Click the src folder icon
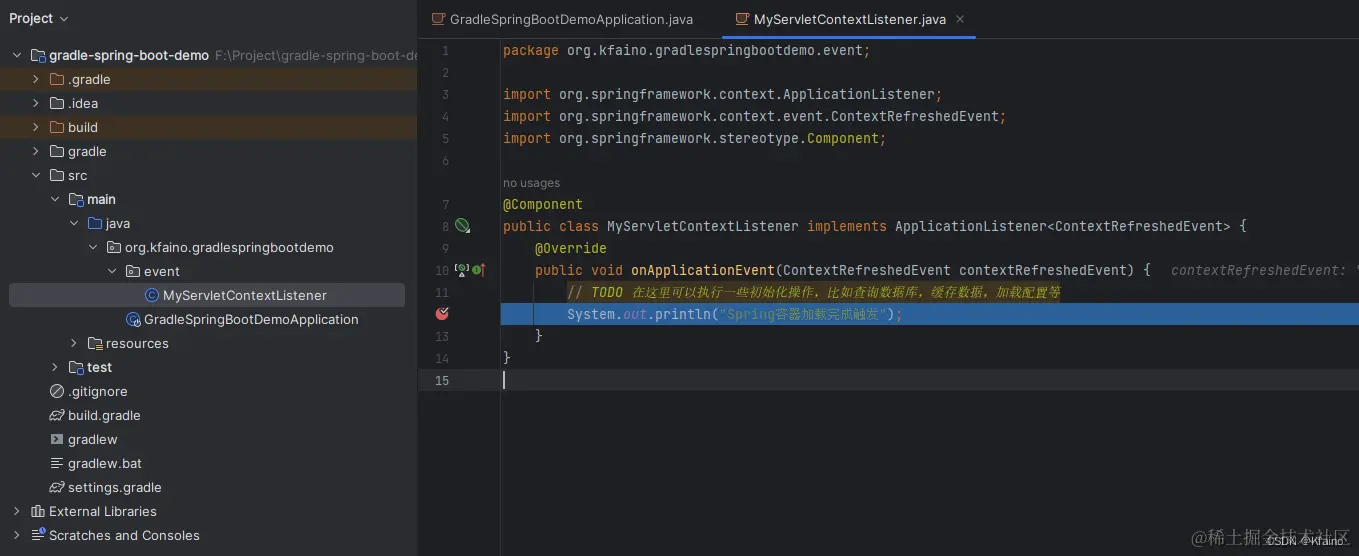Viewport: 1359px width, 556px height. click(57, 175)
